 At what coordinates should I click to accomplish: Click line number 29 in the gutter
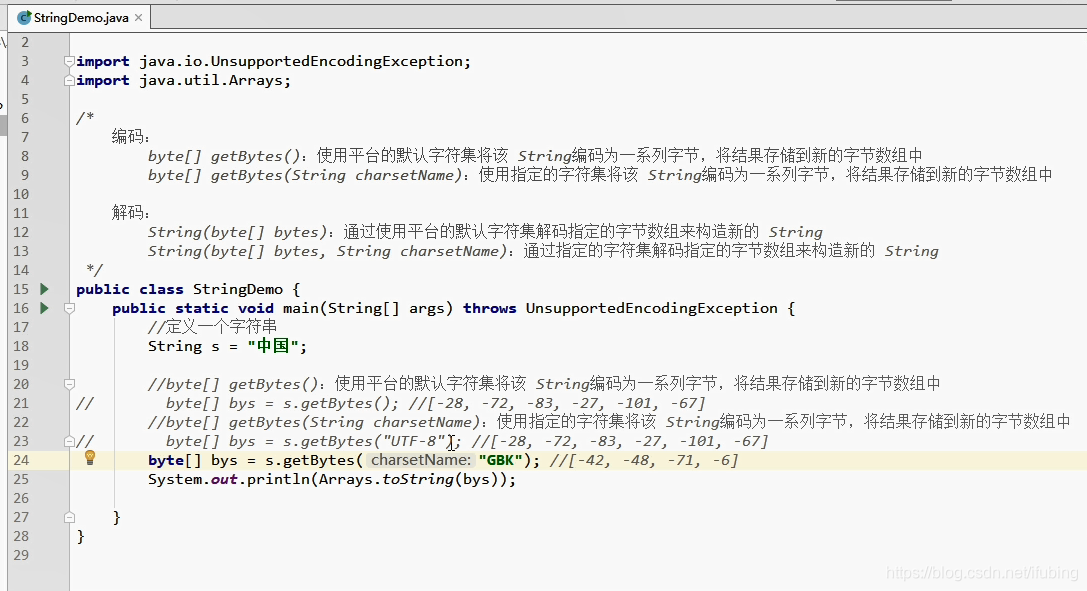tap(21, 555)
